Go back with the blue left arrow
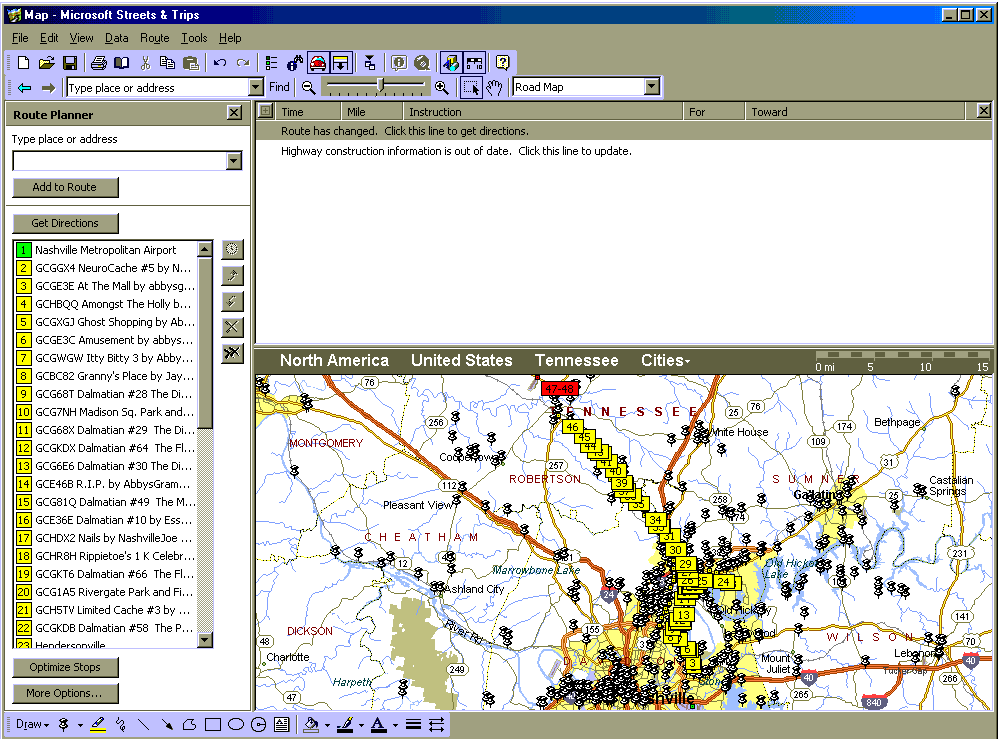Screen dimensions: 998x739 click(24, 87)
